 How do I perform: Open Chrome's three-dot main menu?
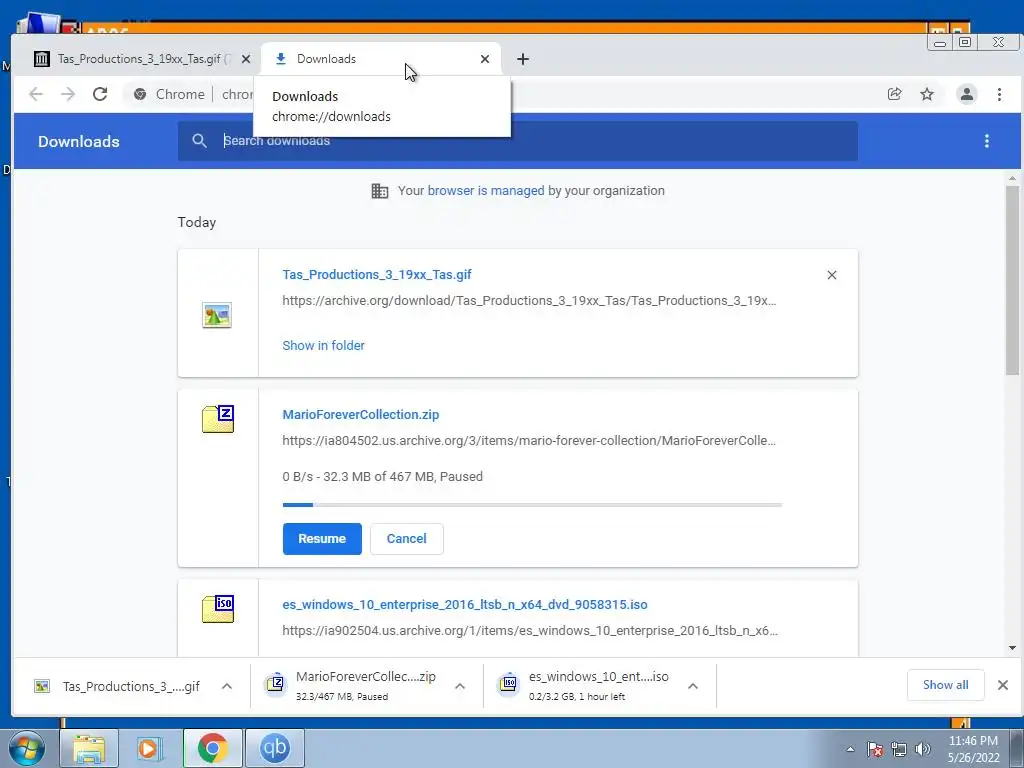[x=999, y=94]
